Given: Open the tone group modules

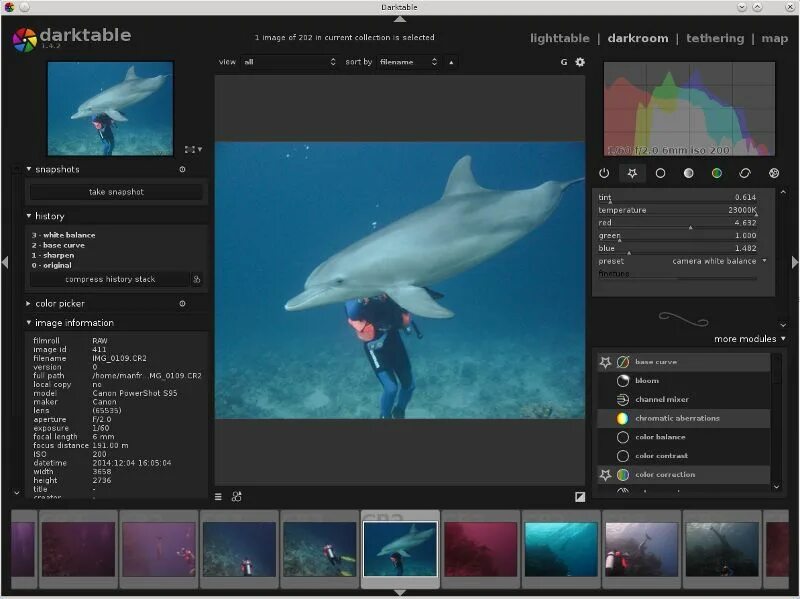Looking at the screenshot, I should pos(688,173).
